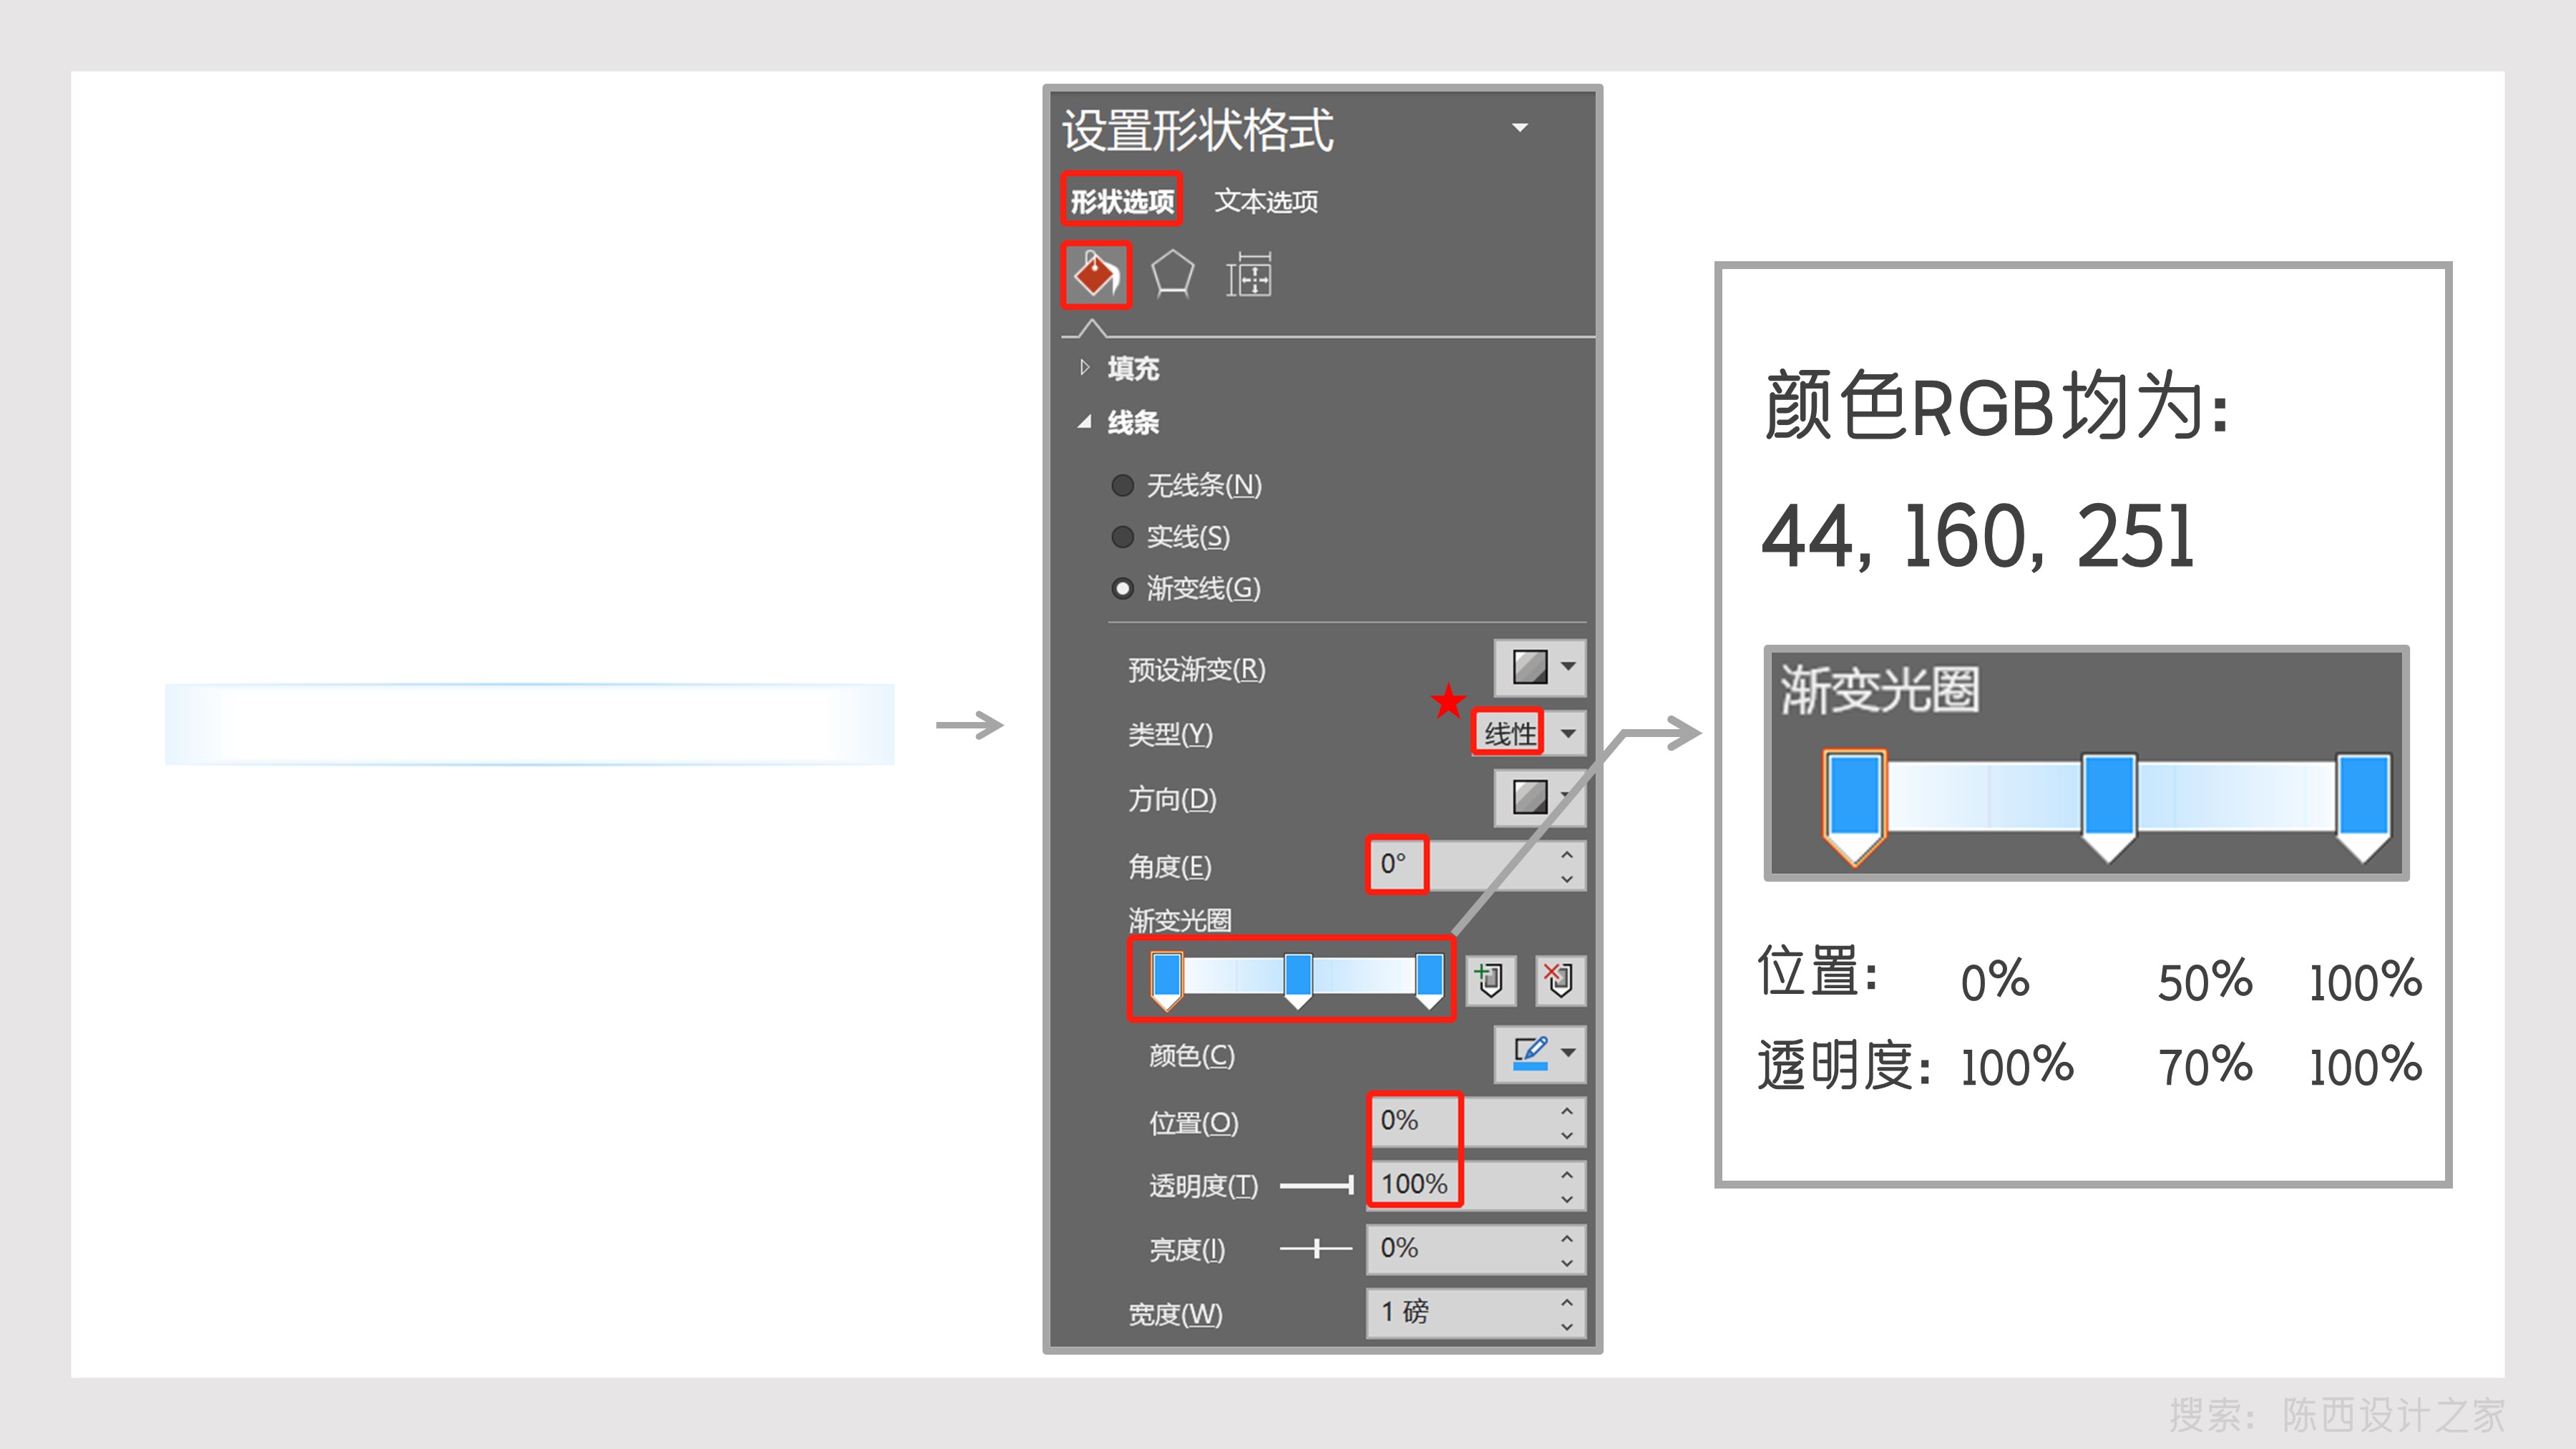
Task: Open the pane options arrow beside the title
Action: click(x=1519, y=128)
